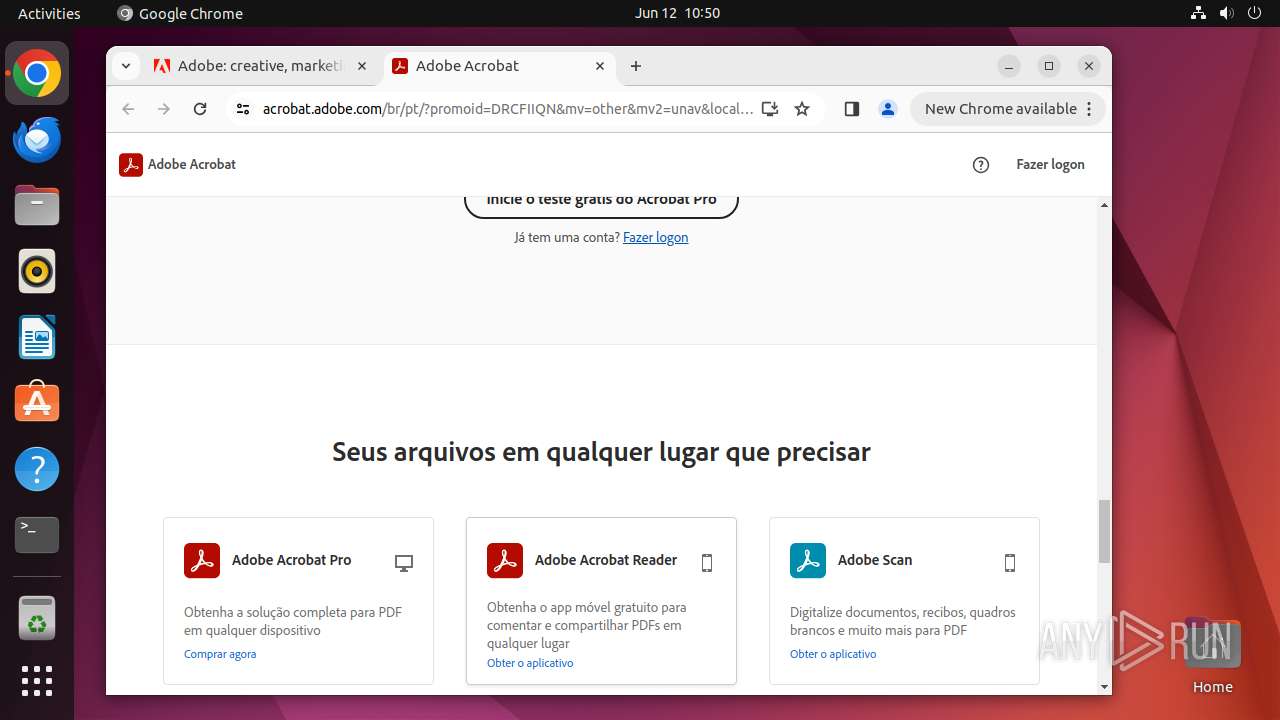Click the Acrobat Pro free trial button
This screenshot has height=720, width=1280.
pyautogui.click(x=601, y=202)
